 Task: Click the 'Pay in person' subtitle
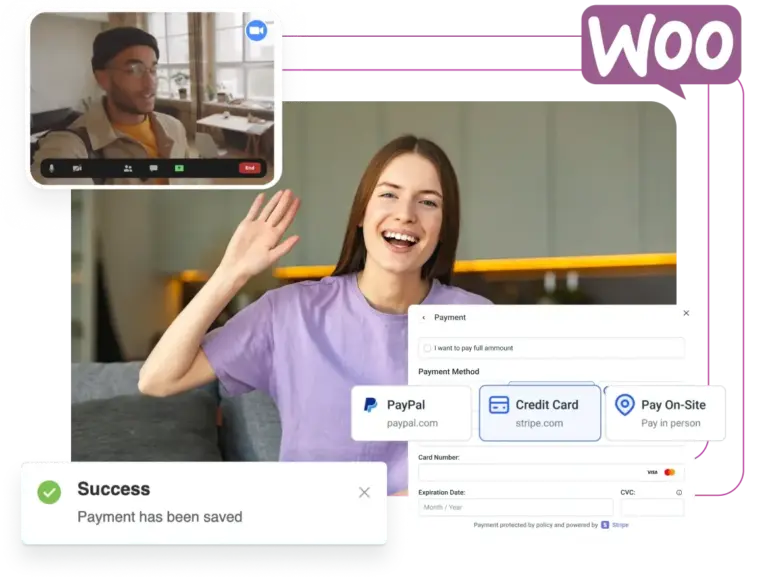(671, 423)
